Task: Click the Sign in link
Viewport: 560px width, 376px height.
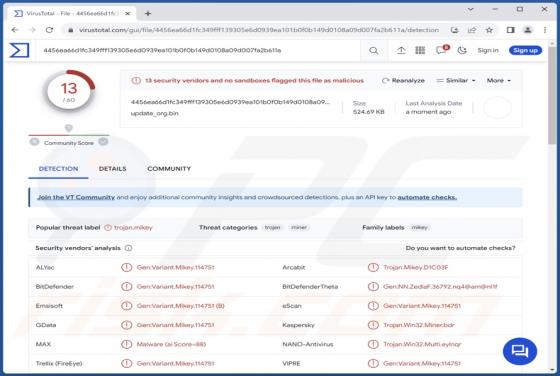Action: click(488, 50)
